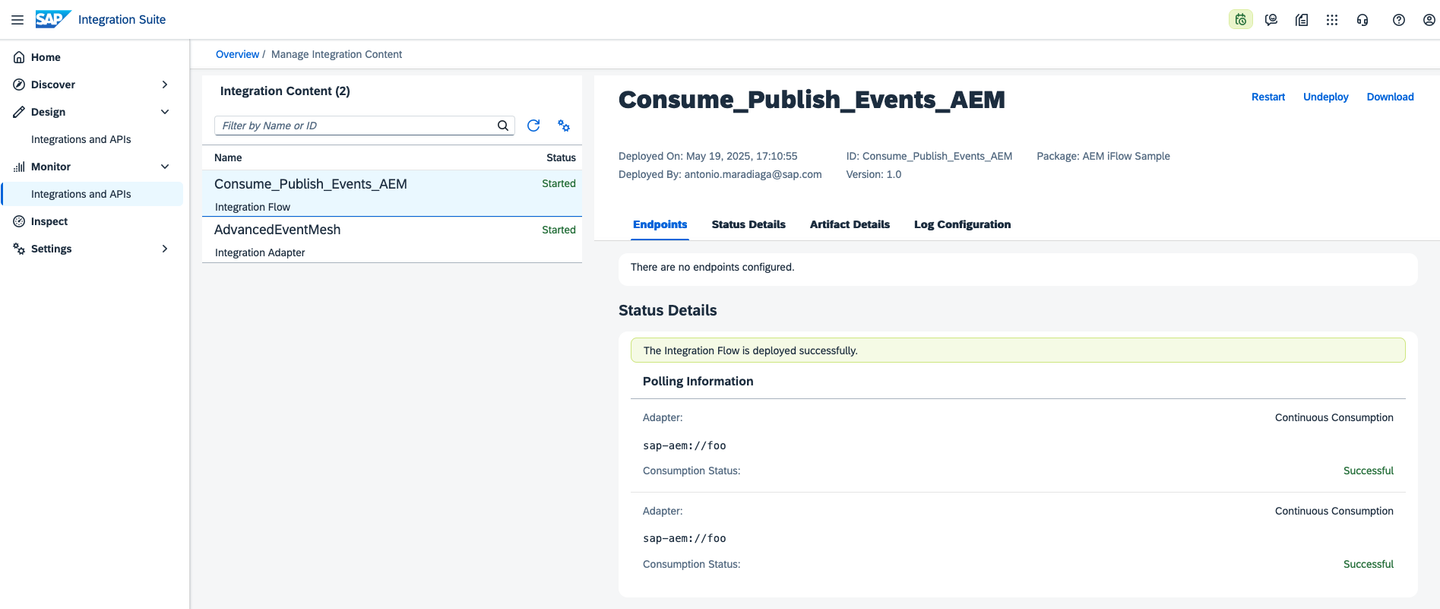The image size is (1440, 609).
Task: Collapse the Monitor section chevron
Action: coord(165,167)
